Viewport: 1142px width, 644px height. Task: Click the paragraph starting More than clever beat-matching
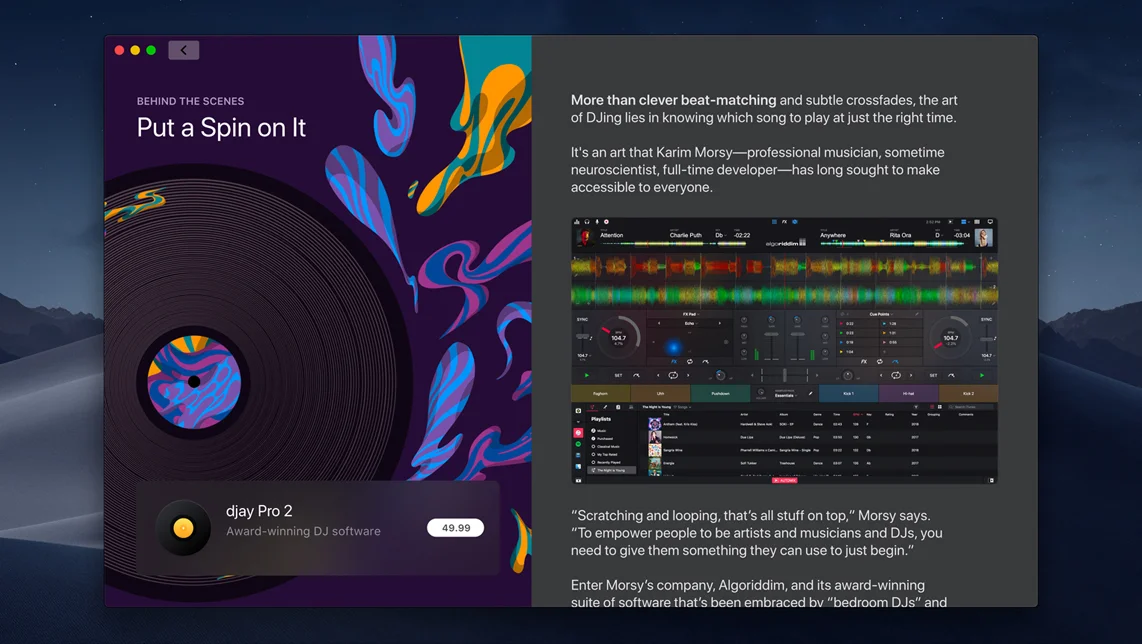[x=764, y=109]
